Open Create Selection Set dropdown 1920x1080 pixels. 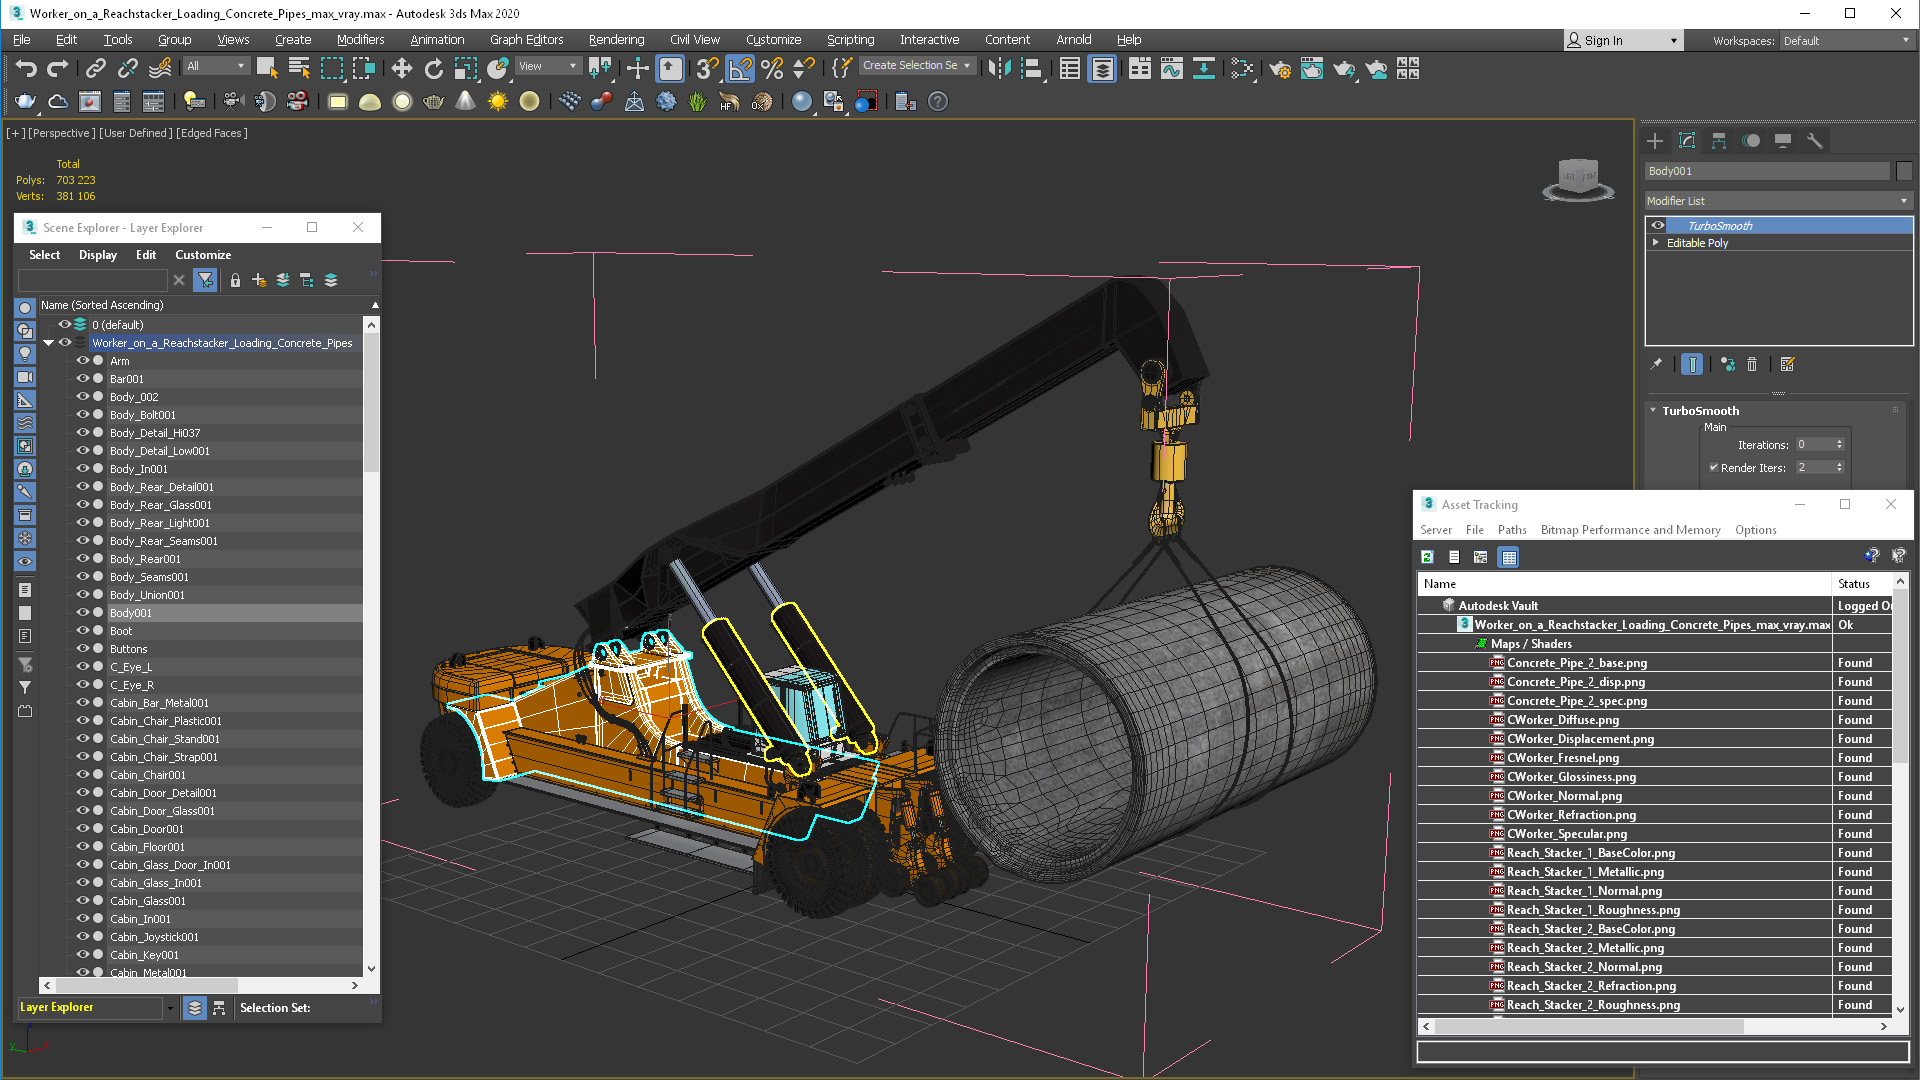917,66
